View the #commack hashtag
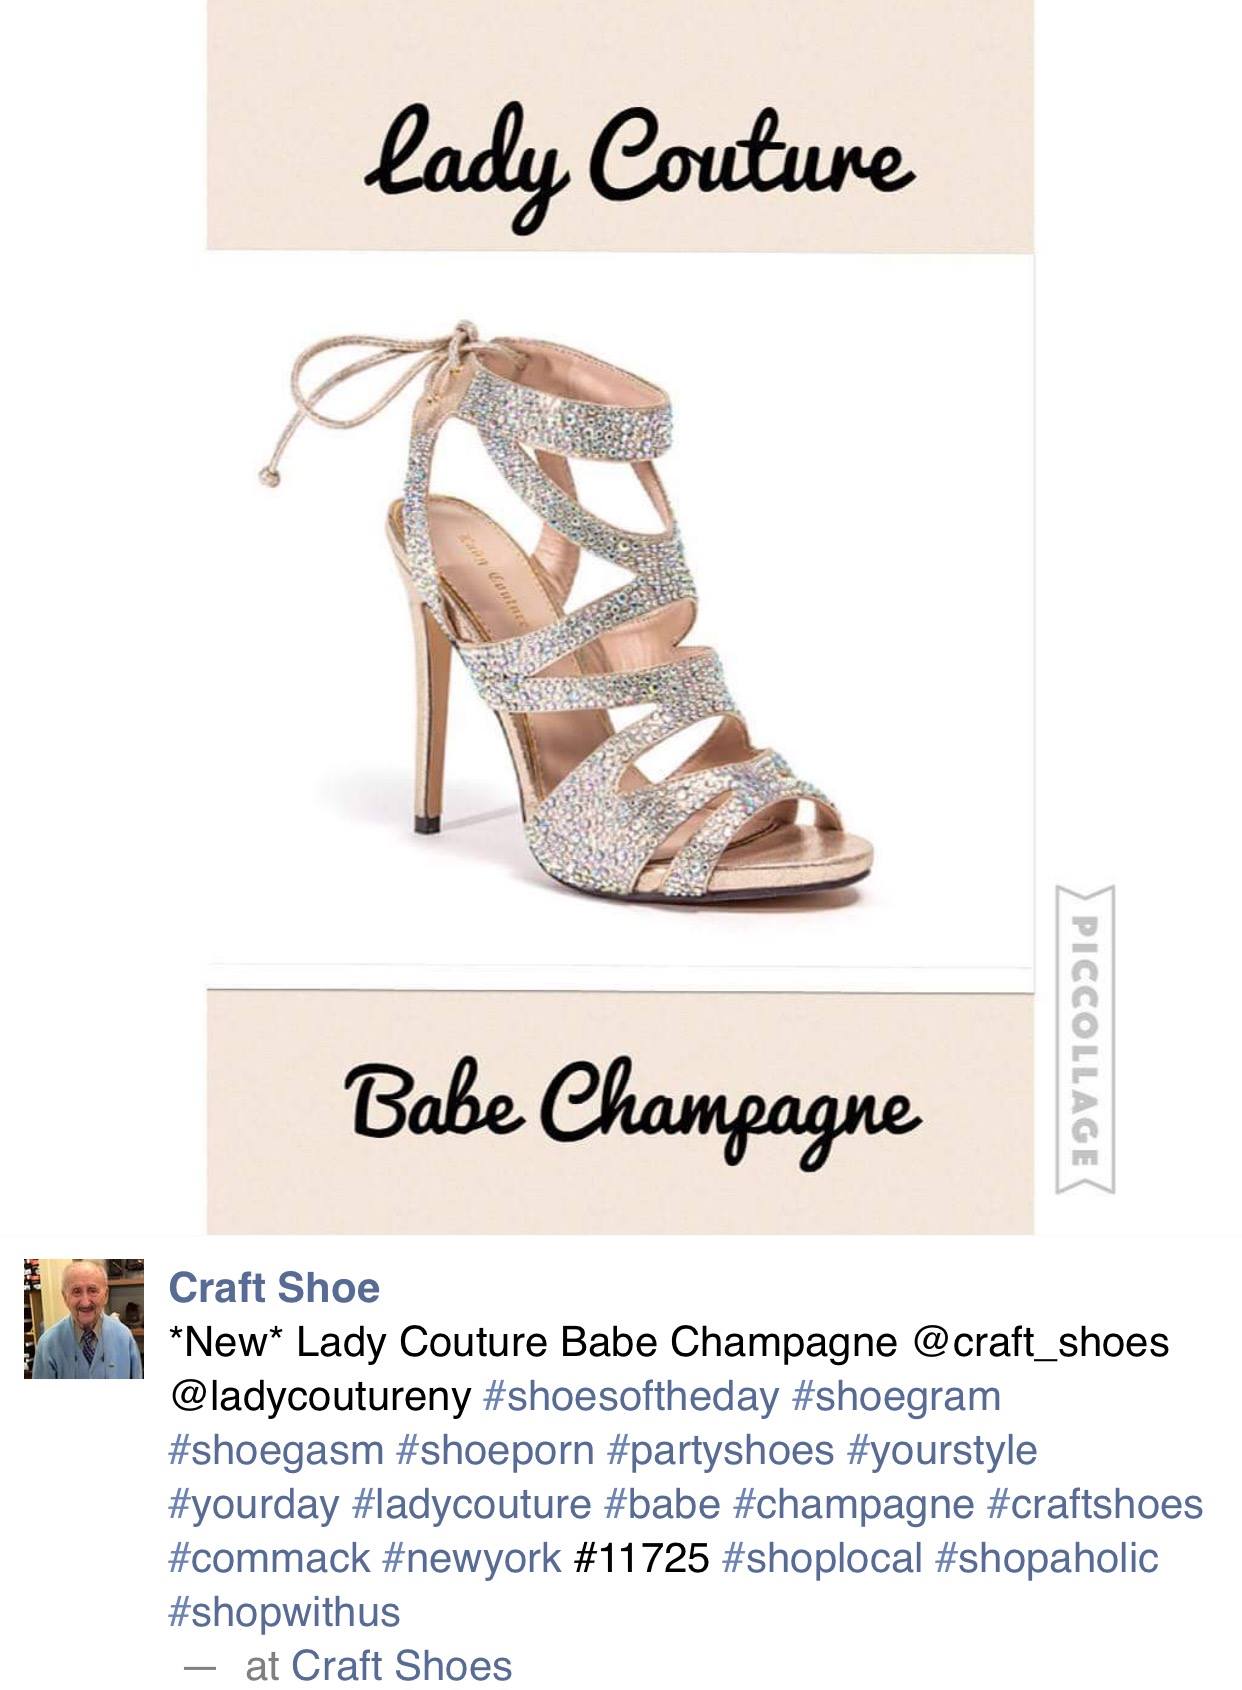 click(x=269, y=1558)
